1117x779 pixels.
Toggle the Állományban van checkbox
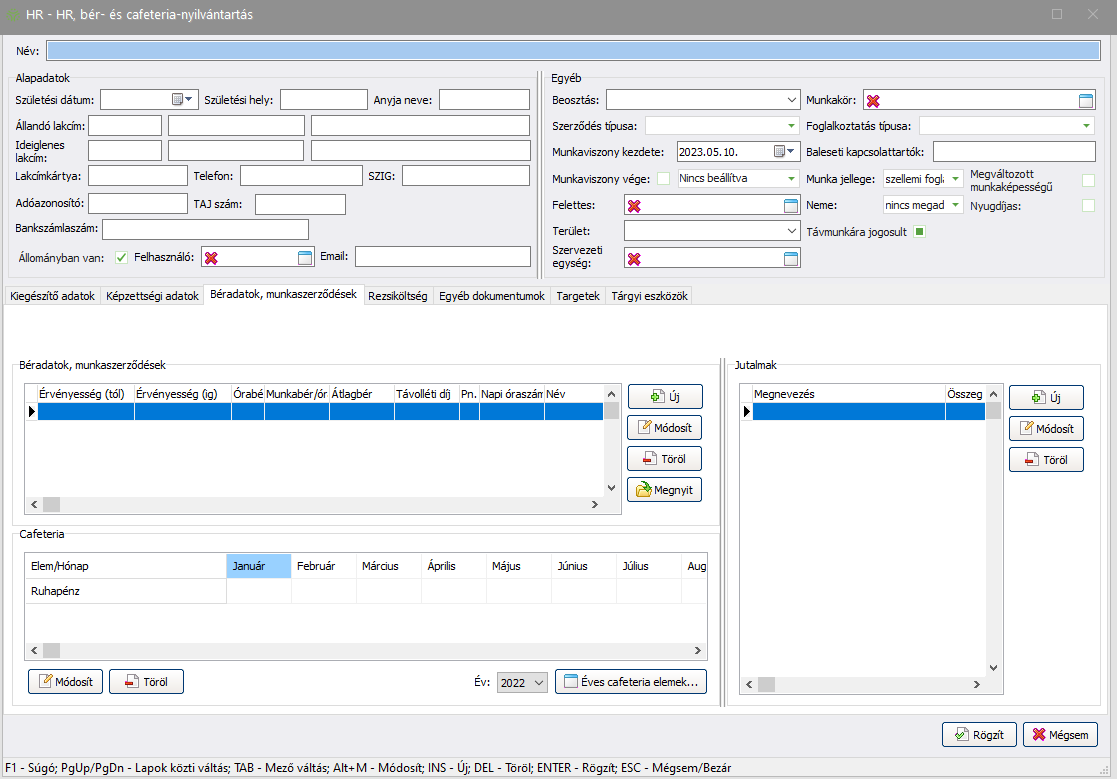click(121, 257)
